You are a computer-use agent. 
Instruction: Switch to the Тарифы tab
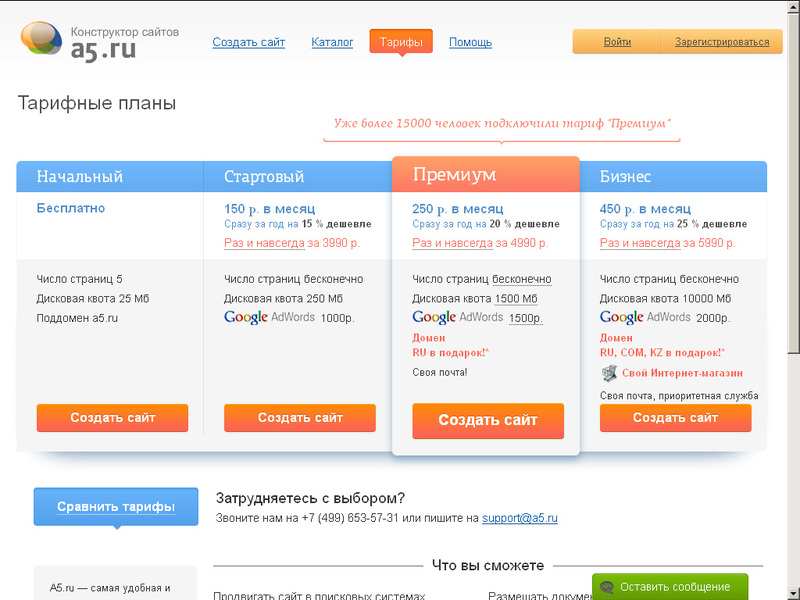pos(400,42)
